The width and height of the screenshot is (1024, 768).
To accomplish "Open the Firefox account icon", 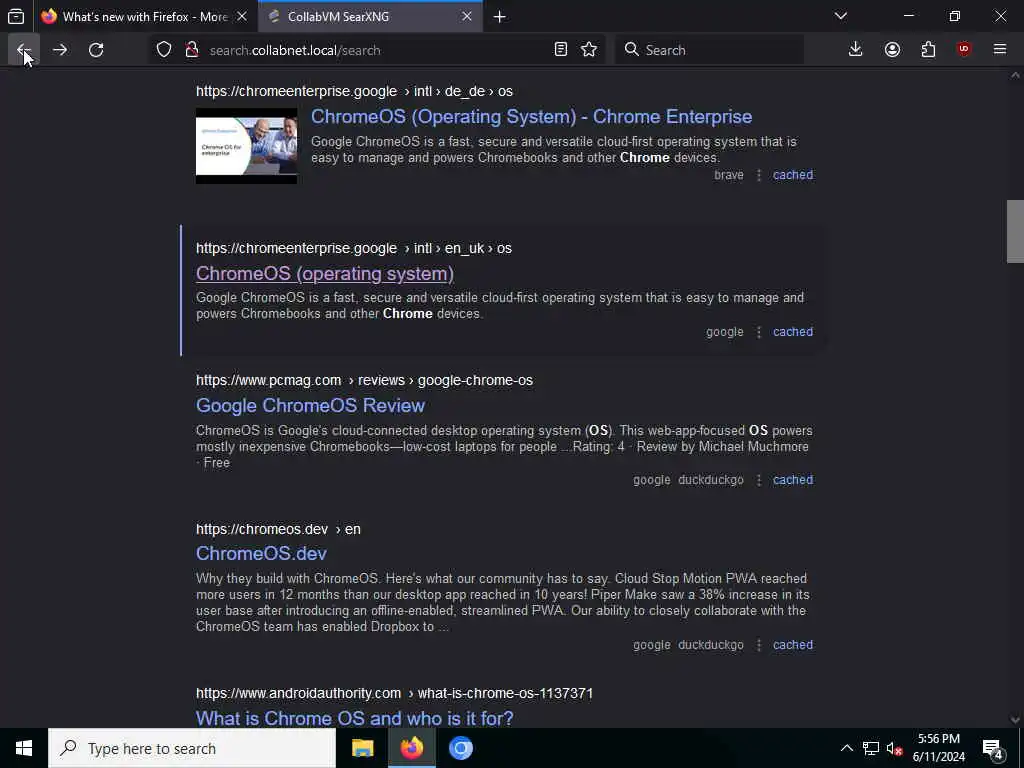I will coord(892,50).
